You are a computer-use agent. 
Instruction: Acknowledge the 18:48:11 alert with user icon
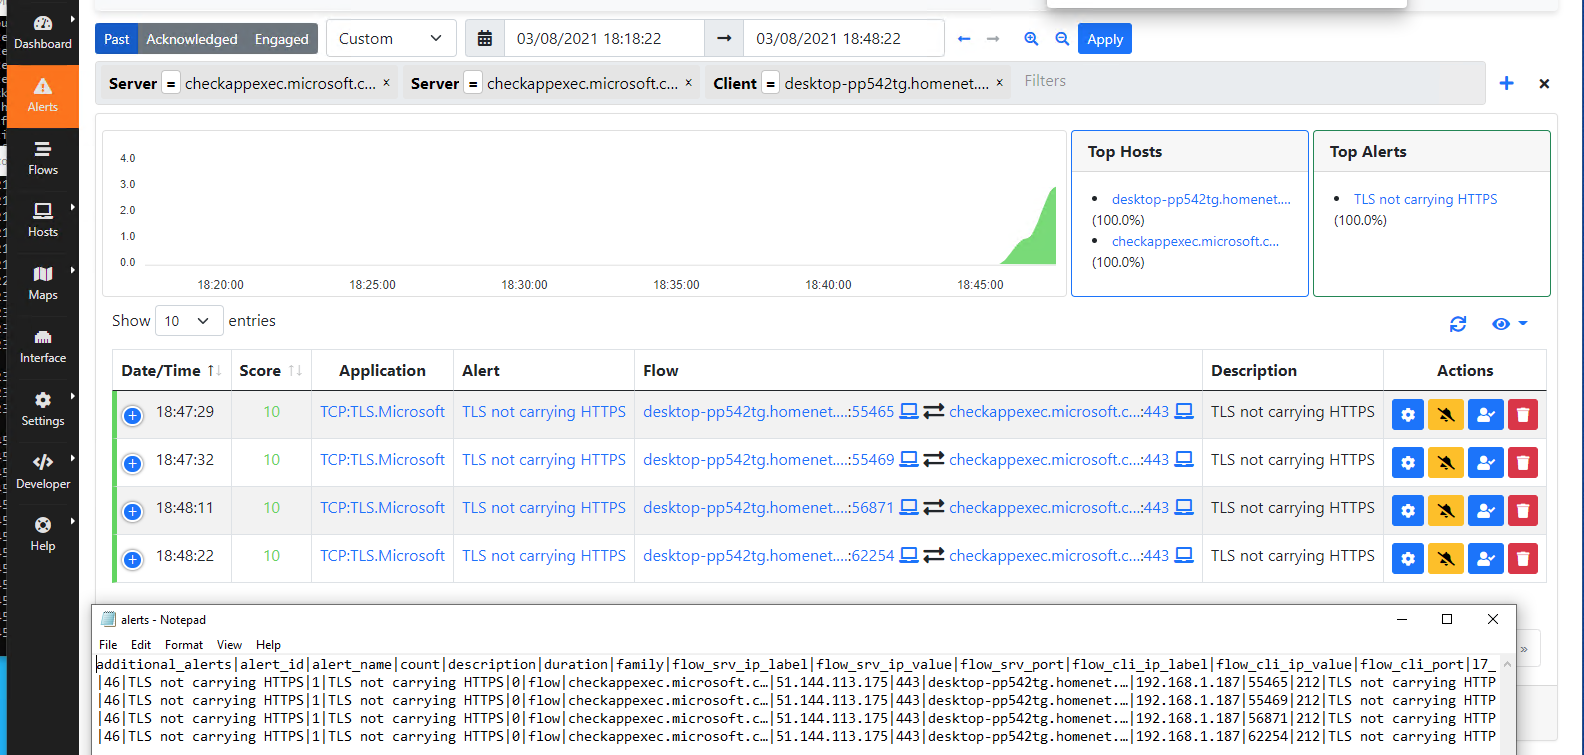click(x=1485, y=510)
